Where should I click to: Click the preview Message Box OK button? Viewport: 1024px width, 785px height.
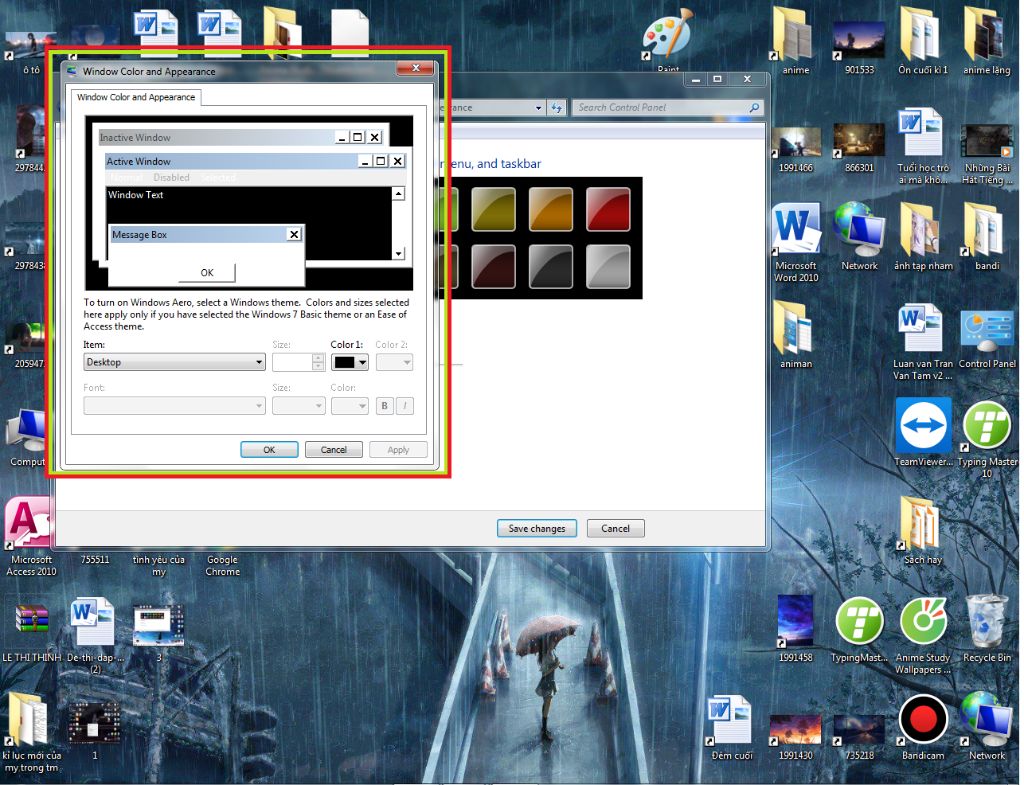[207, 272]
